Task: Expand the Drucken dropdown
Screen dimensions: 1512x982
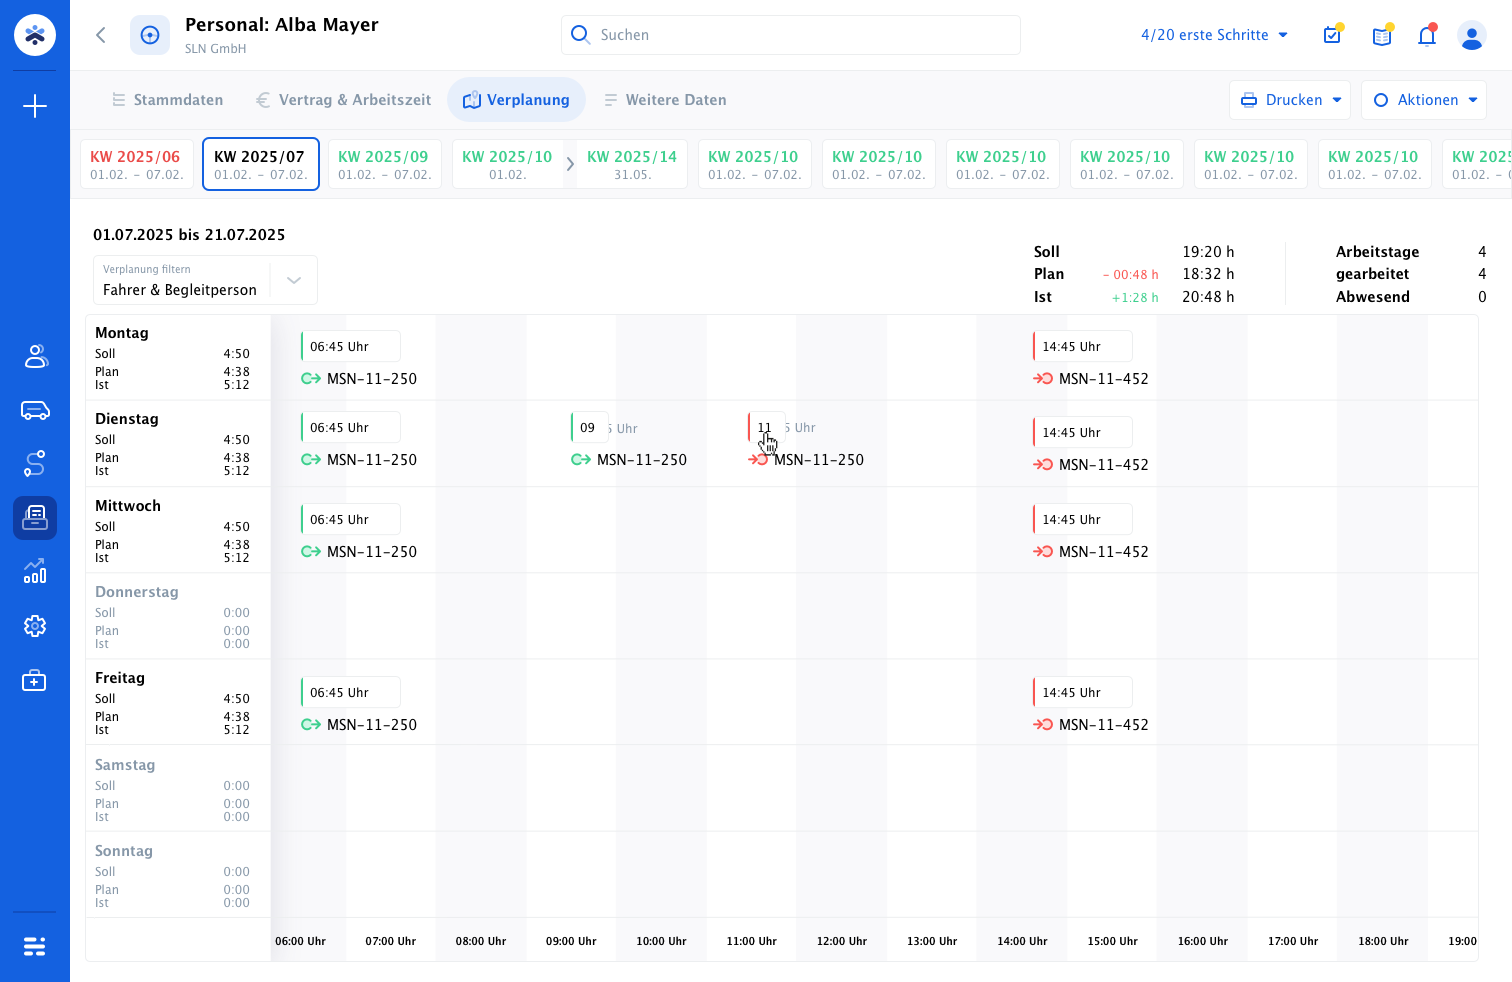Action: 1290,100
